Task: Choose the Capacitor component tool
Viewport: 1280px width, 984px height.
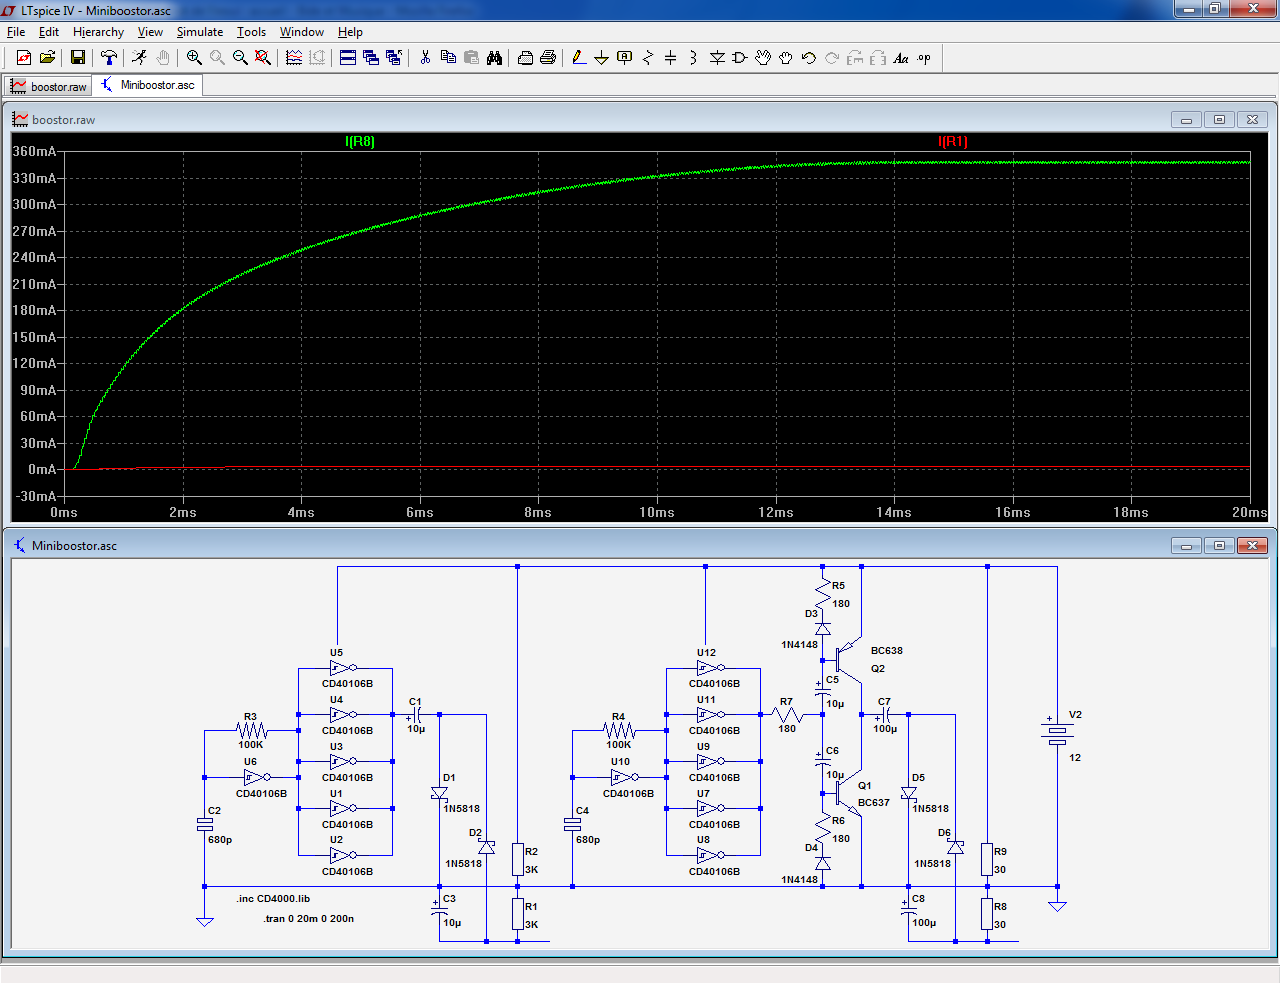Action: pos(670,58)
